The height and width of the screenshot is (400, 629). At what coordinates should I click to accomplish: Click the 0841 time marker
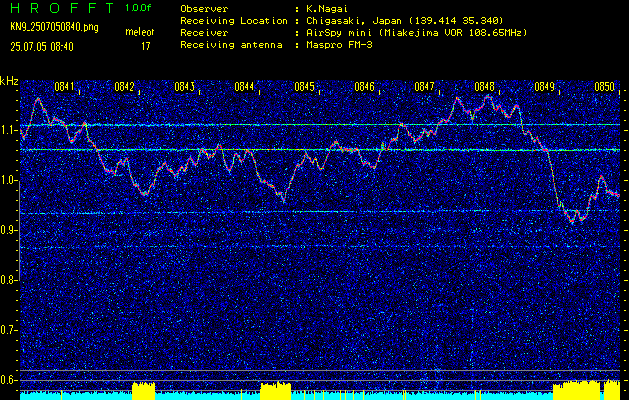(64, 87)
